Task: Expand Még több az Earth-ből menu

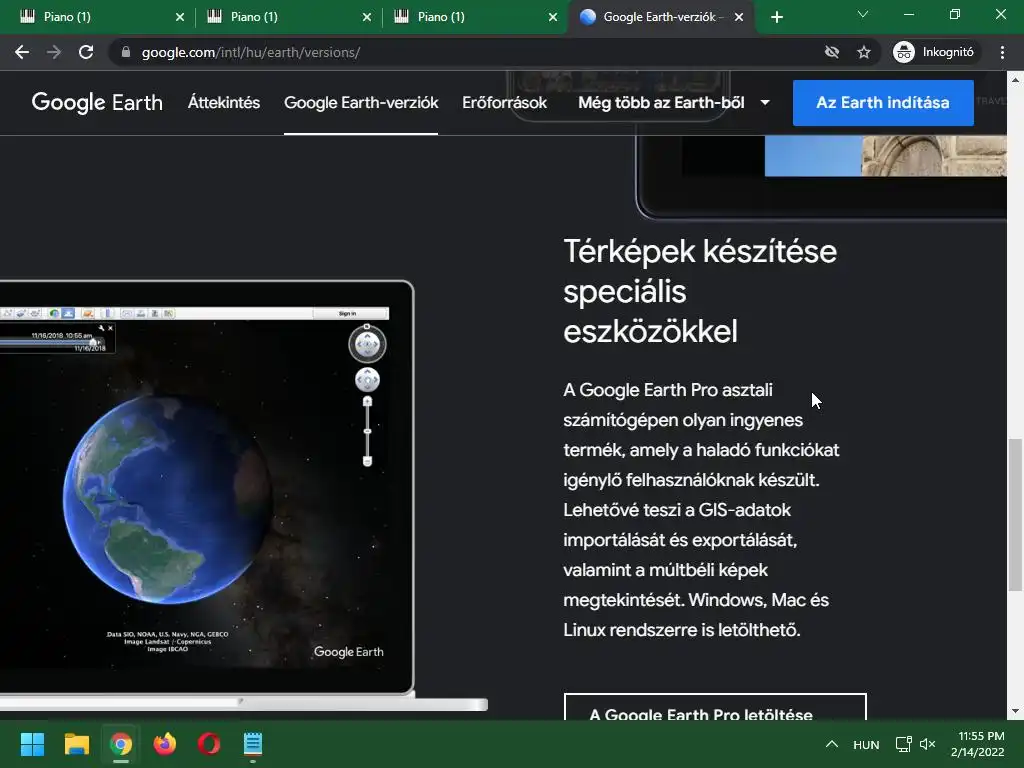Action: [674, 103]
